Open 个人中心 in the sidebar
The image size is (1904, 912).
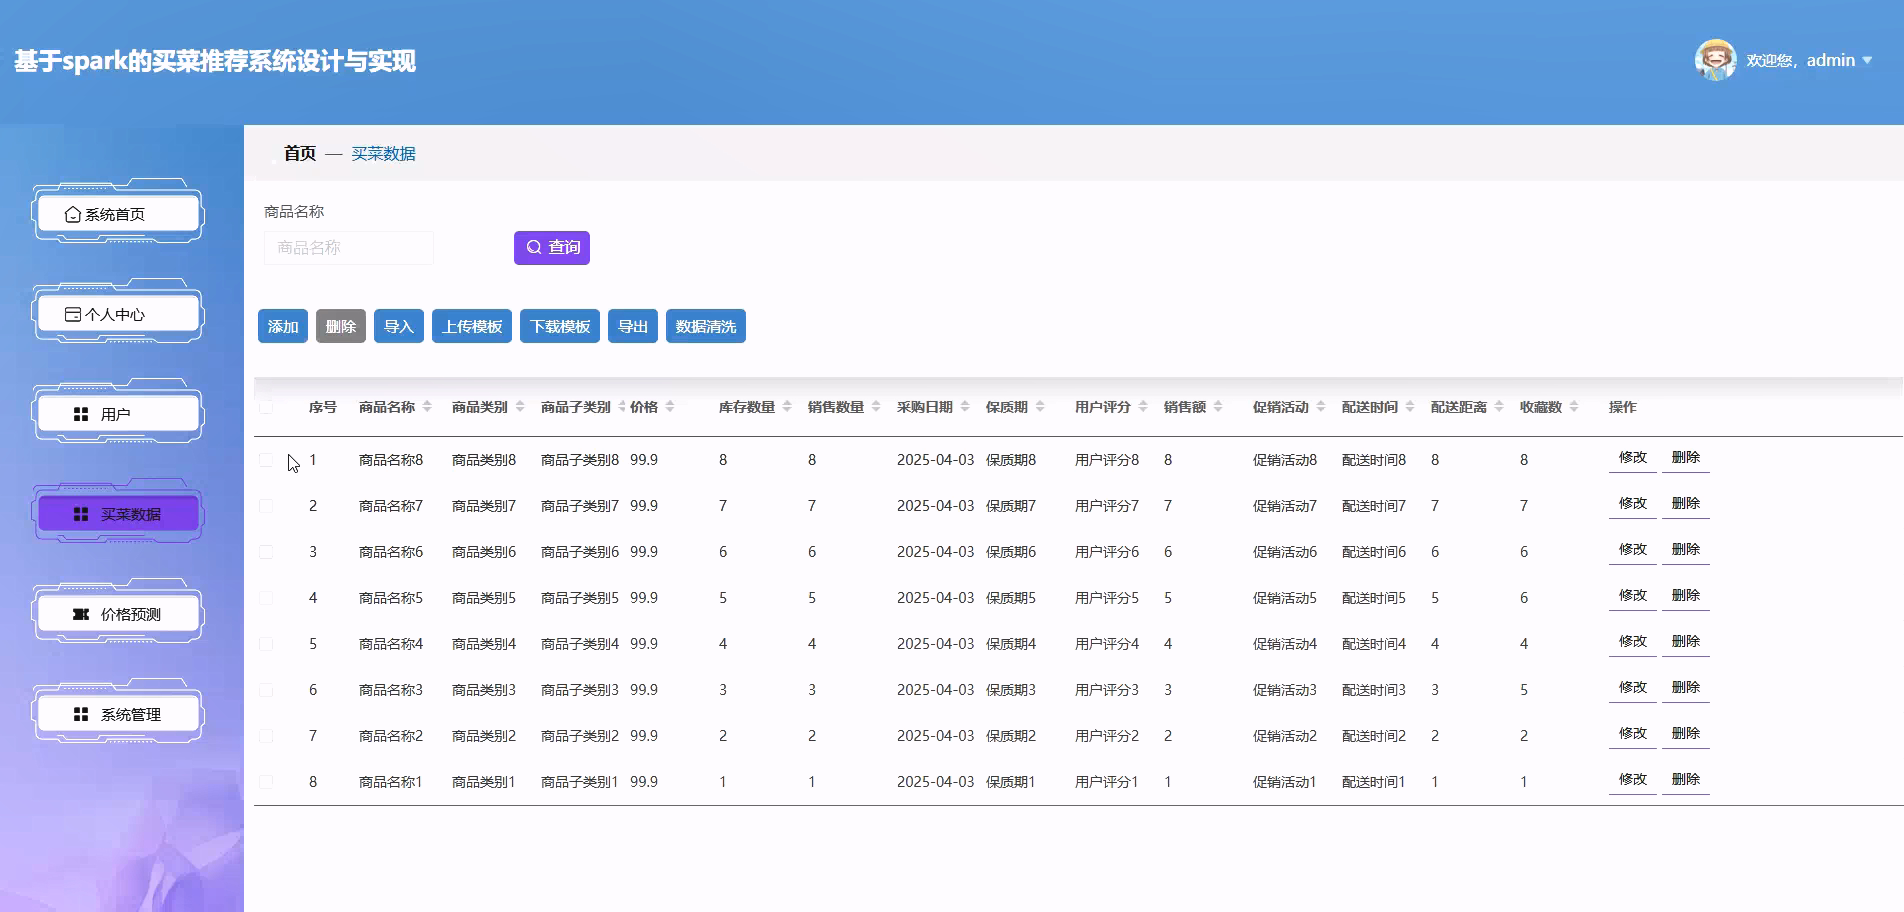pos(118,314)
